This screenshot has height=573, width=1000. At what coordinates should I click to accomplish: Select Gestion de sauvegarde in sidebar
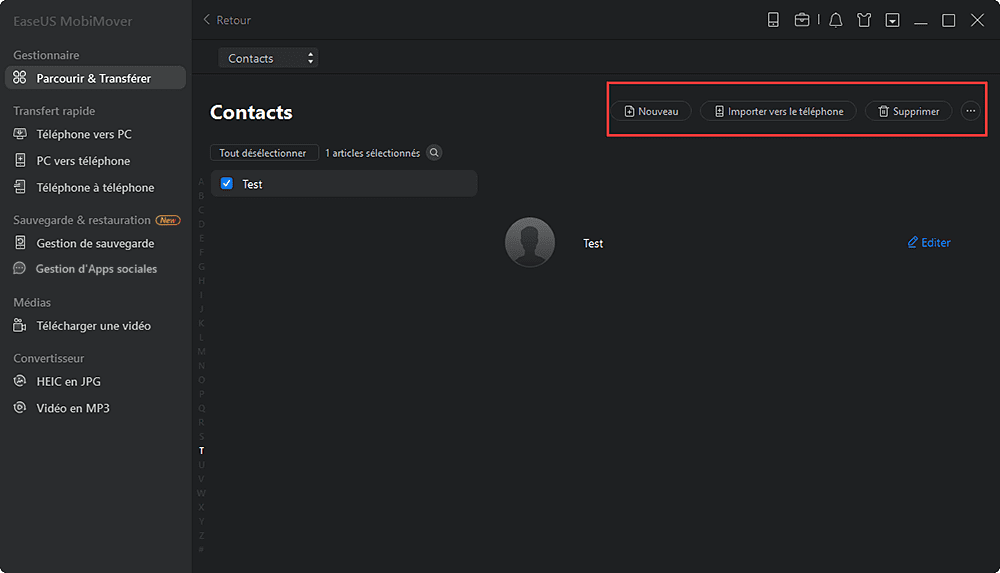coord(95,243)
